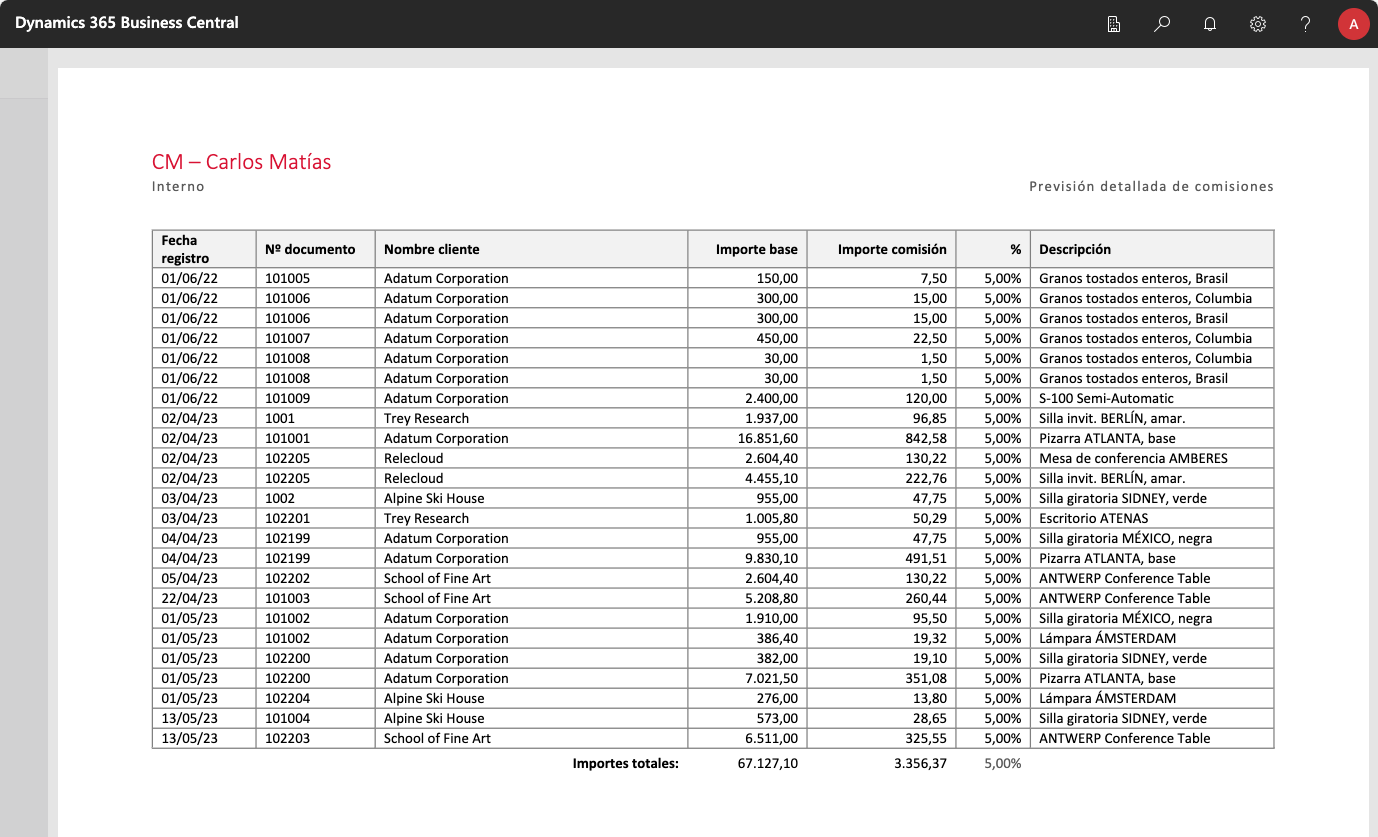Select document number 1002
The height and width of the screenshot is (837, 1378).
[x=280, y=498]
